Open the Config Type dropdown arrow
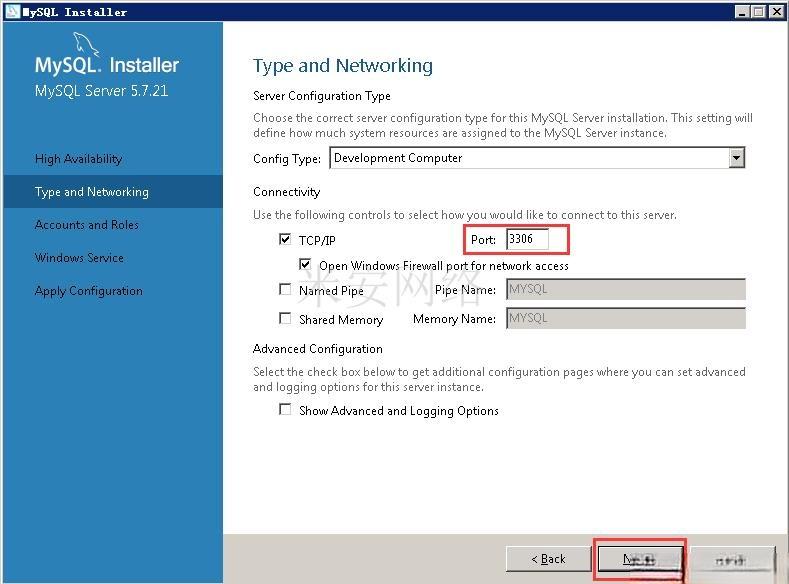 tap(736, 158)
